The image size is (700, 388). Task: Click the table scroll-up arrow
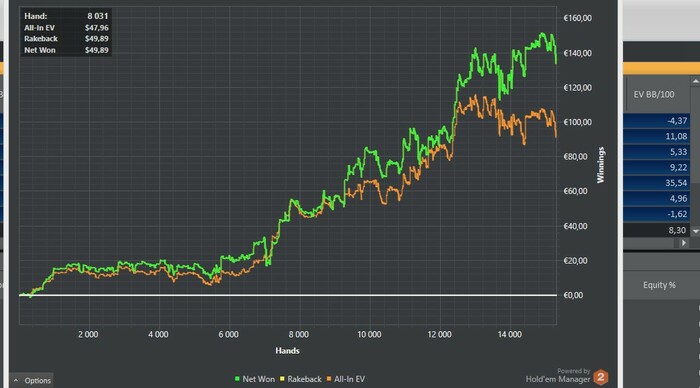(x=695, y=81)
